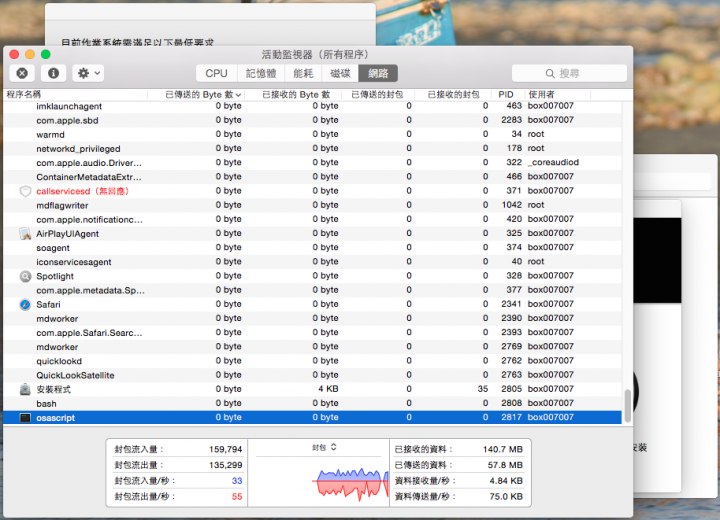Select the quicklookd process
Viewport: 720px width, 520px height.
pos(312,361)
